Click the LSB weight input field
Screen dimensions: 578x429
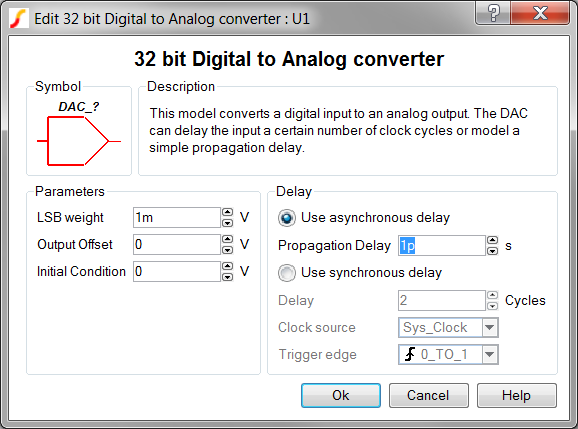tap(177, 217)
